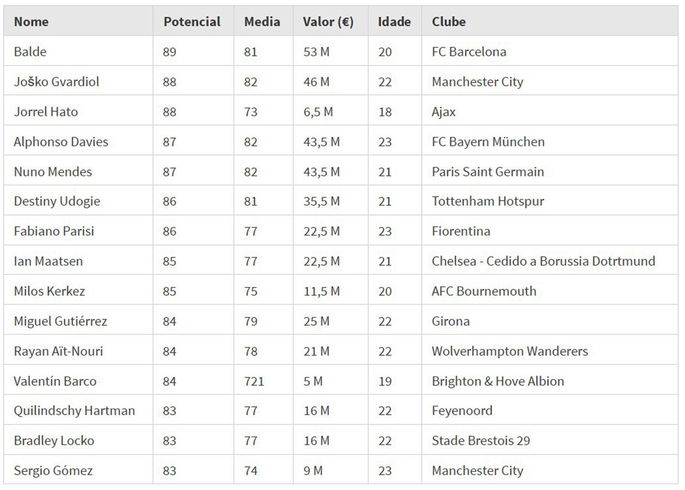Click the Alphonso Davies row name

(62, 141)
